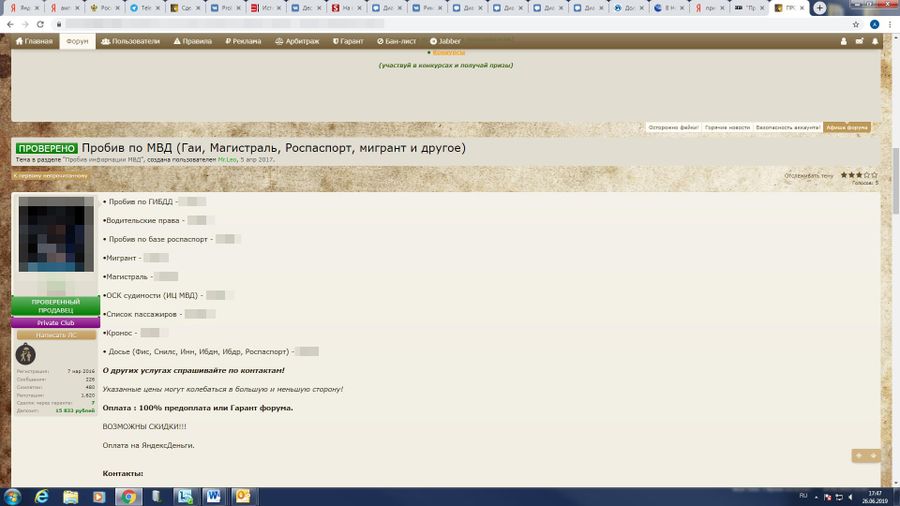This screenshot has width=900, height=506.
Task: Click deposit 15 833 рублей value
Action: coord(75,411)
